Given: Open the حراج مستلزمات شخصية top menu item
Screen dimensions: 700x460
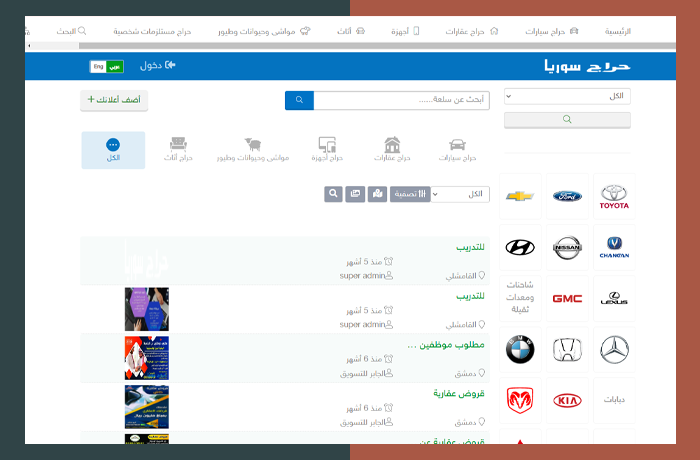Looking at the screenshot, I should point(152,31).
